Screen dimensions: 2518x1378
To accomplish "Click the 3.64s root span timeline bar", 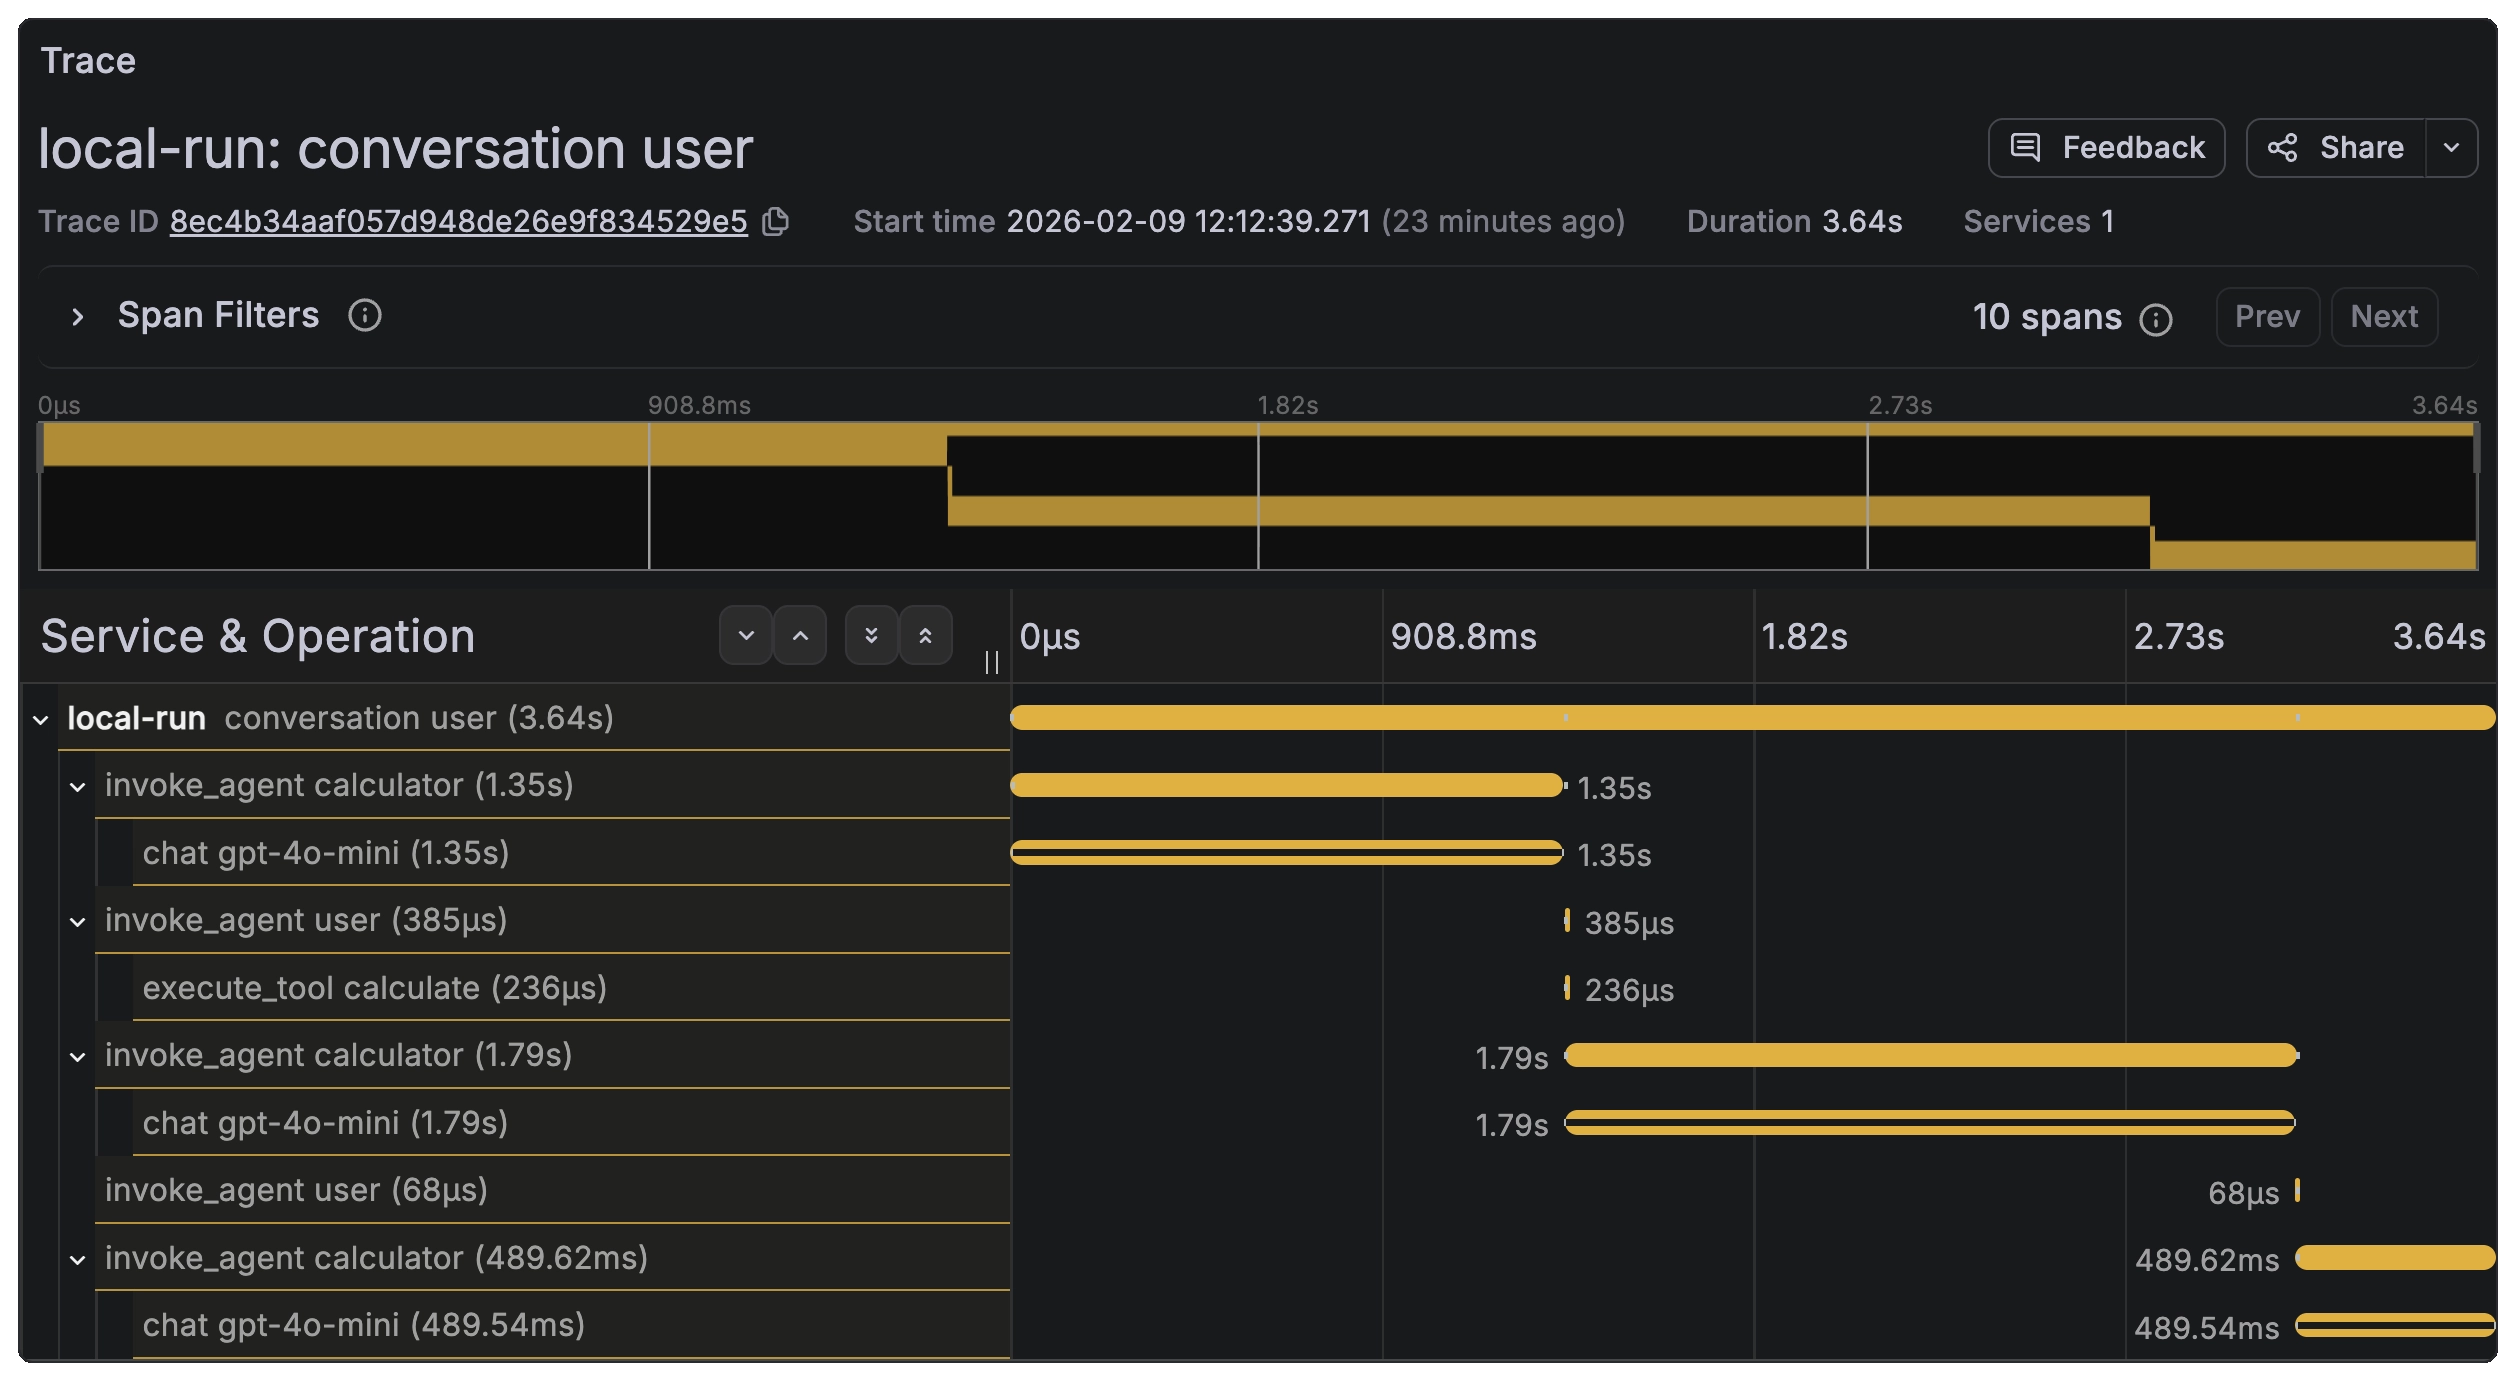I will tap(1752, 717).
